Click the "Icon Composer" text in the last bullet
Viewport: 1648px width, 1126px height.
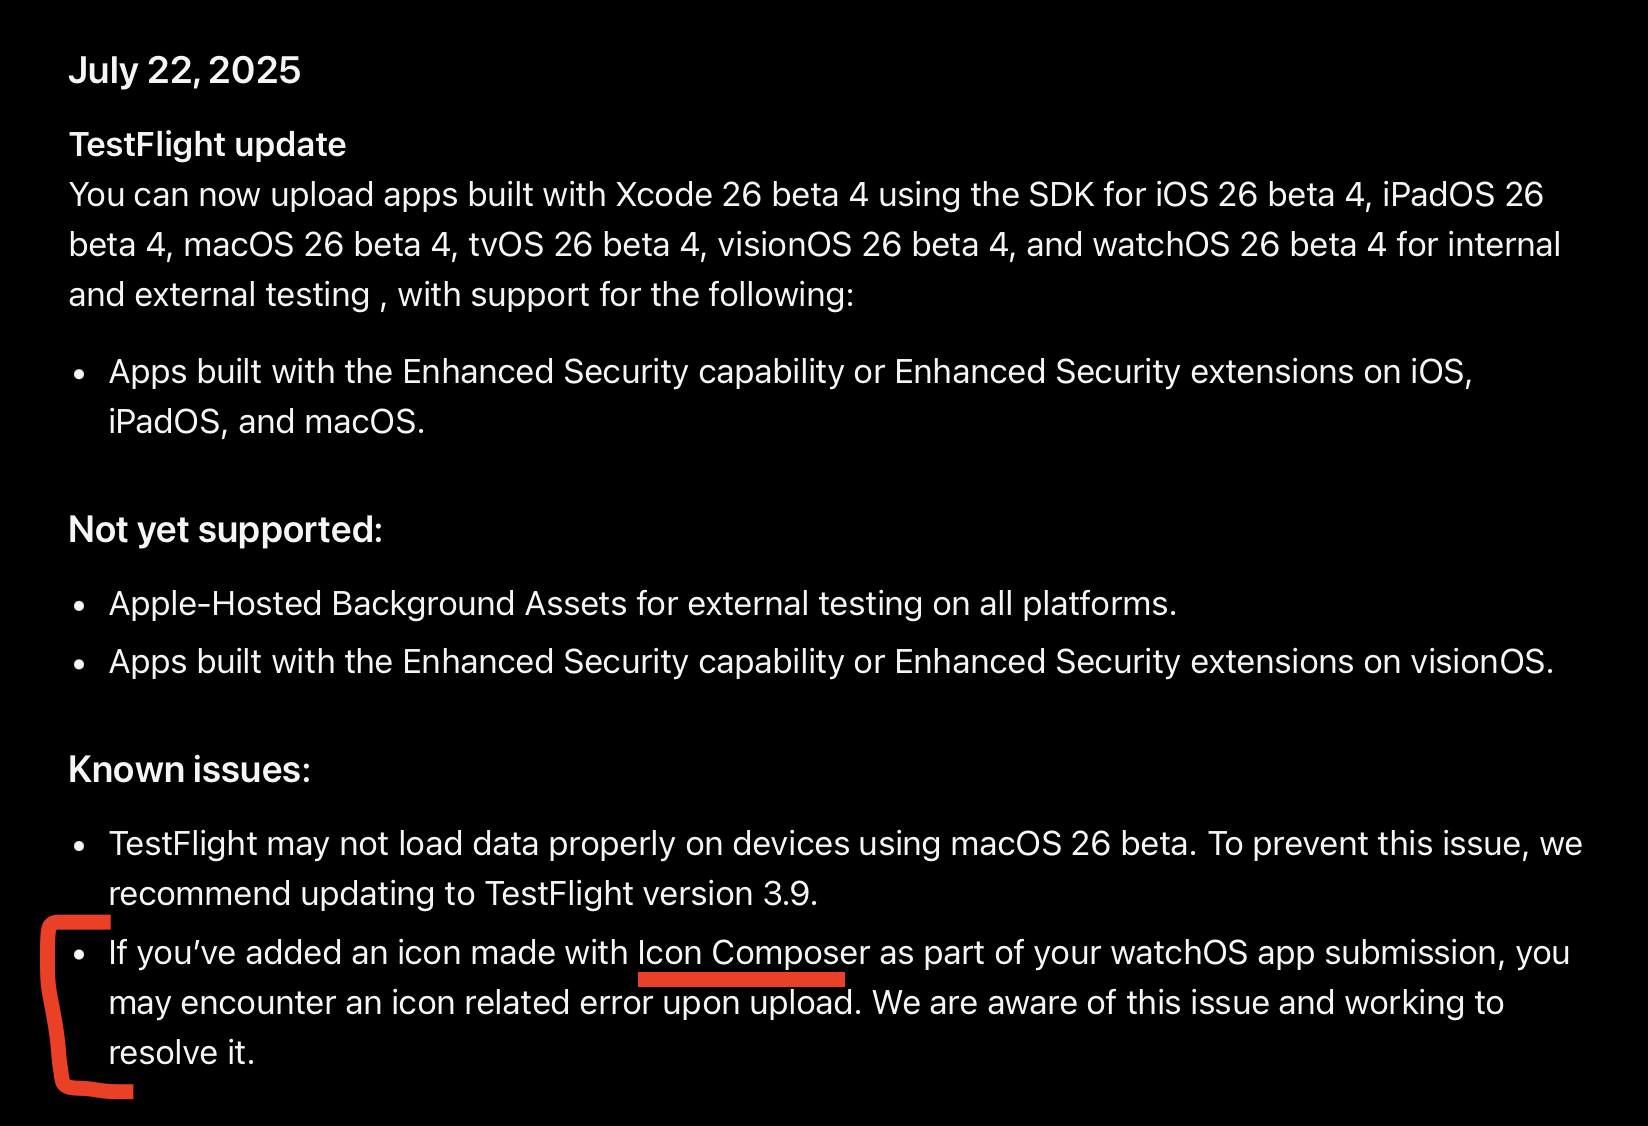[x=753, y=953]
